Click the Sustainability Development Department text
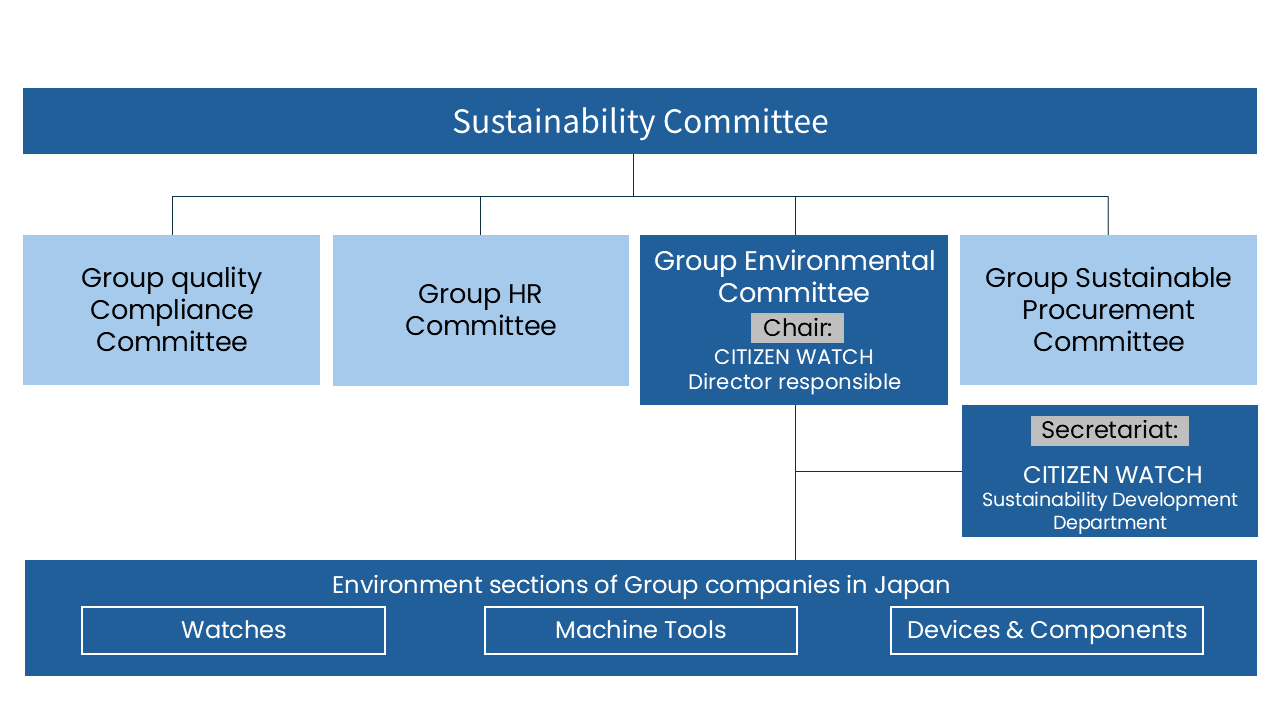Viewport: 1280px width, 720px height. [1110, 511]
